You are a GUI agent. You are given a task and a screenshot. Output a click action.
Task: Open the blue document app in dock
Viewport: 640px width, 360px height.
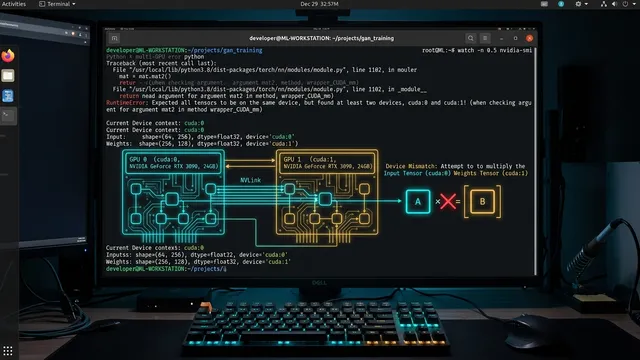(x=8, y=96)
